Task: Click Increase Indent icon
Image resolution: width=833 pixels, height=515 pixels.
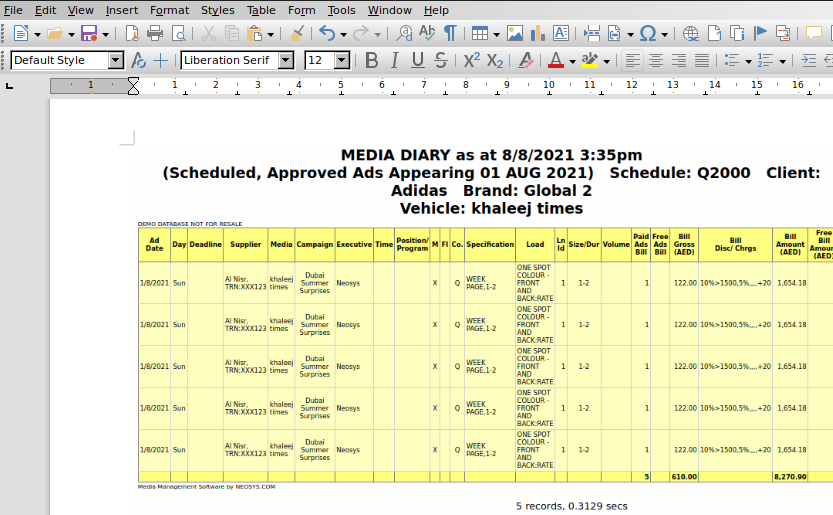Action: (x=808, y=61)
